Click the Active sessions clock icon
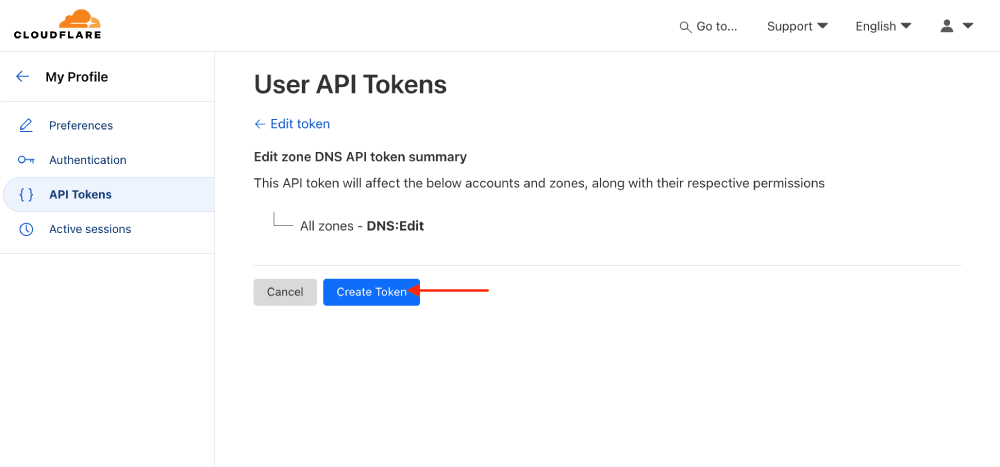1000x467 pixels. click(x=26, y=229)
